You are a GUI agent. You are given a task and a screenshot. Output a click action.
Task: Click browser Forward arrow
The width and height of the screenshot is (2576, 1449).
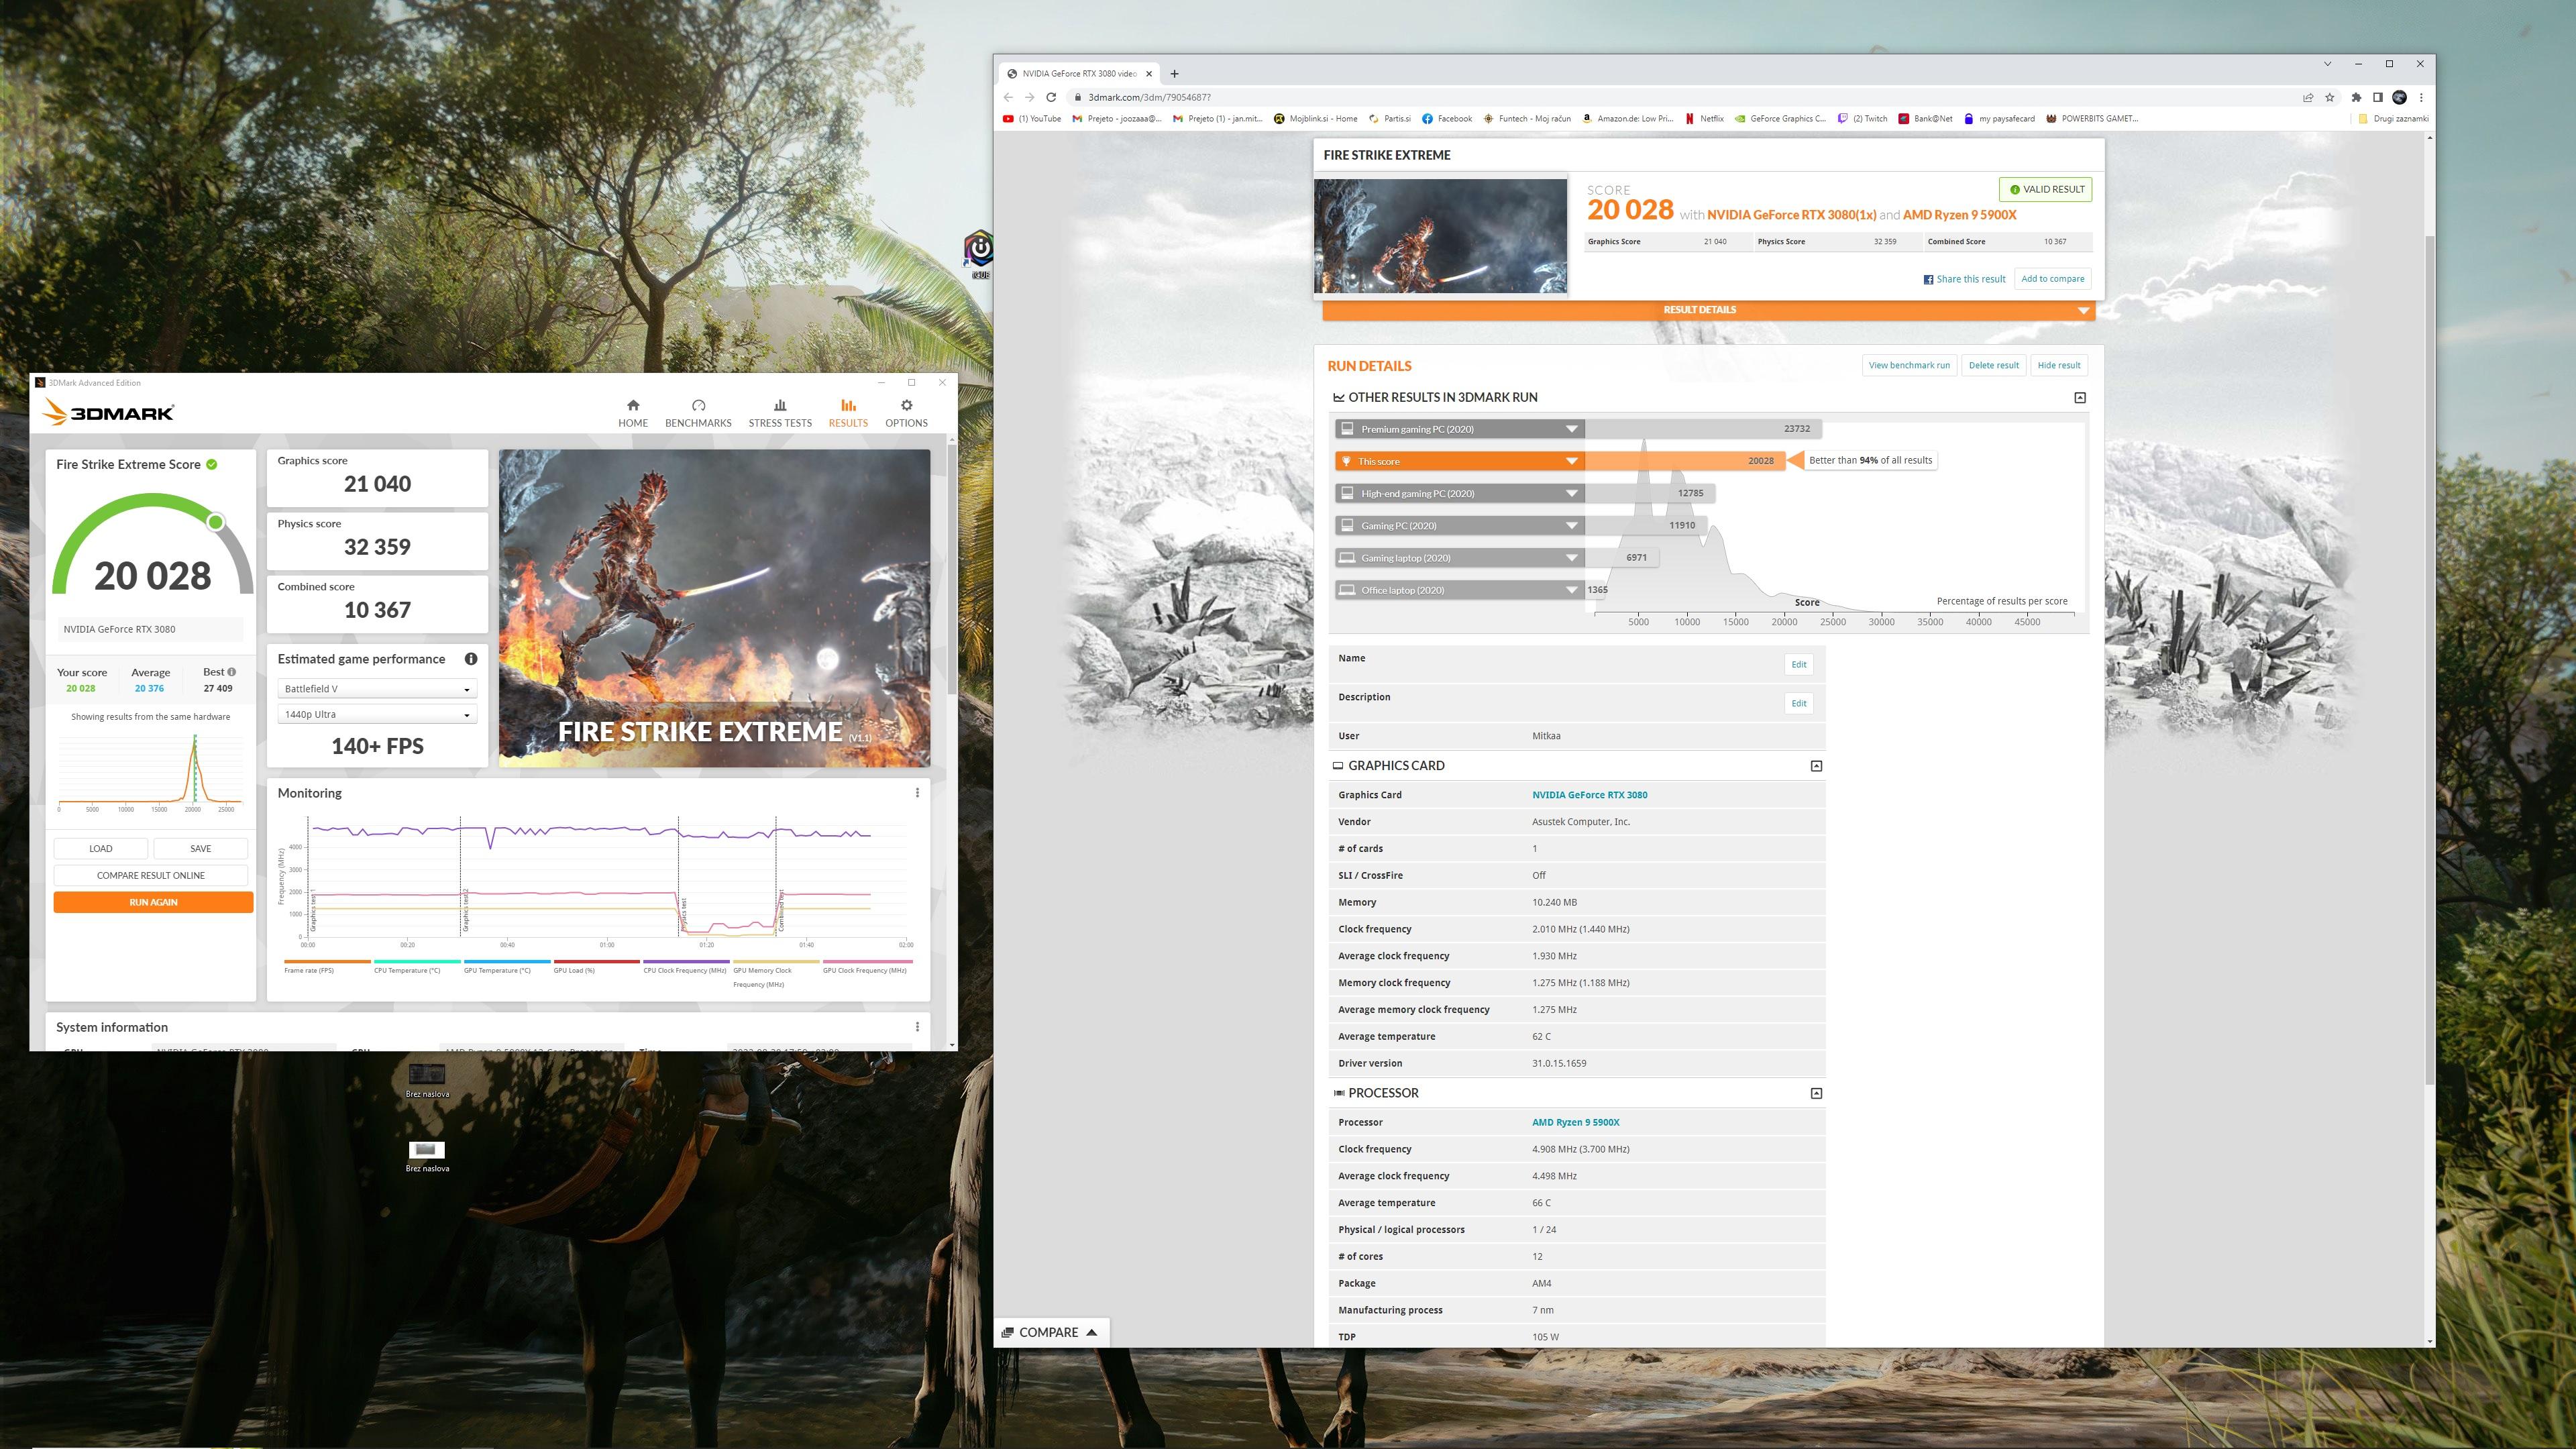1029,97
